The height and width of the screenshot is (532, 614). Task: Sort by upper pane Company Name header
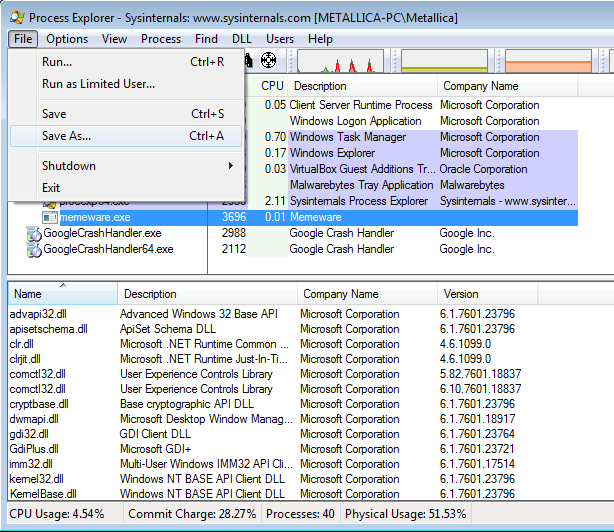(x=507, y=86)
